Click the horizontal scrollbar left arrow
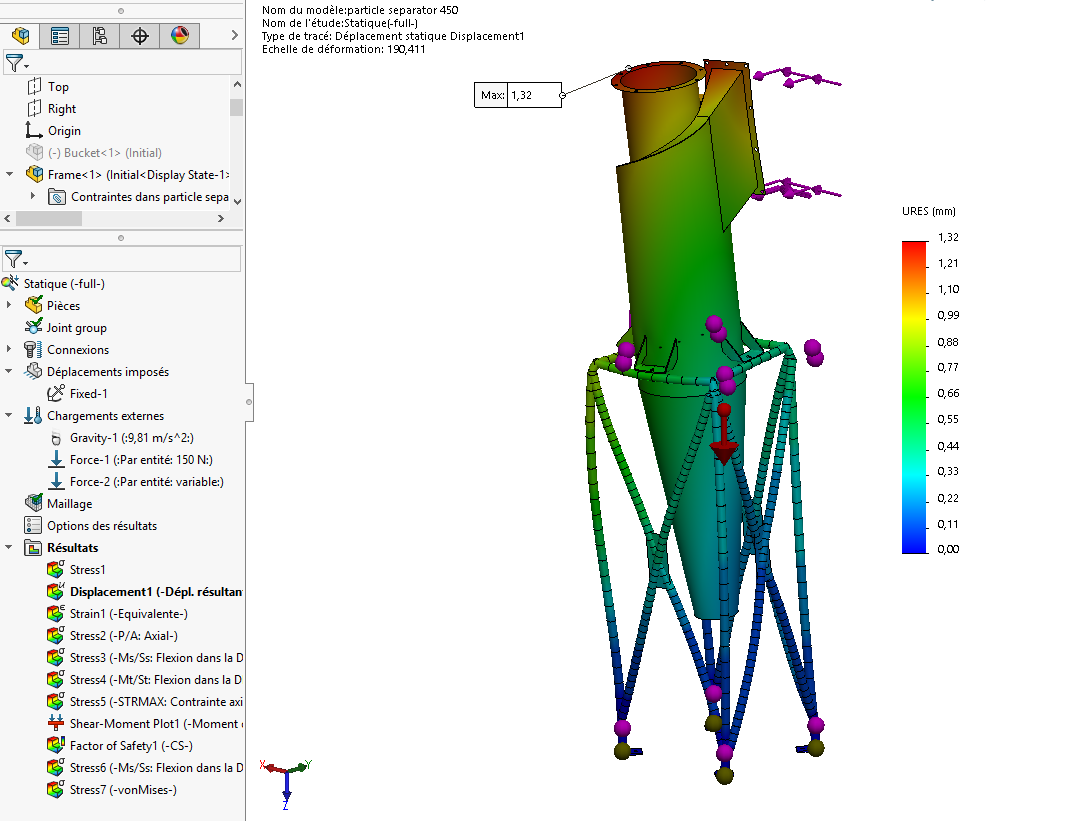The height and width of the screenshot is (821, 1080). pyautogui.click(x=8, y=218)
